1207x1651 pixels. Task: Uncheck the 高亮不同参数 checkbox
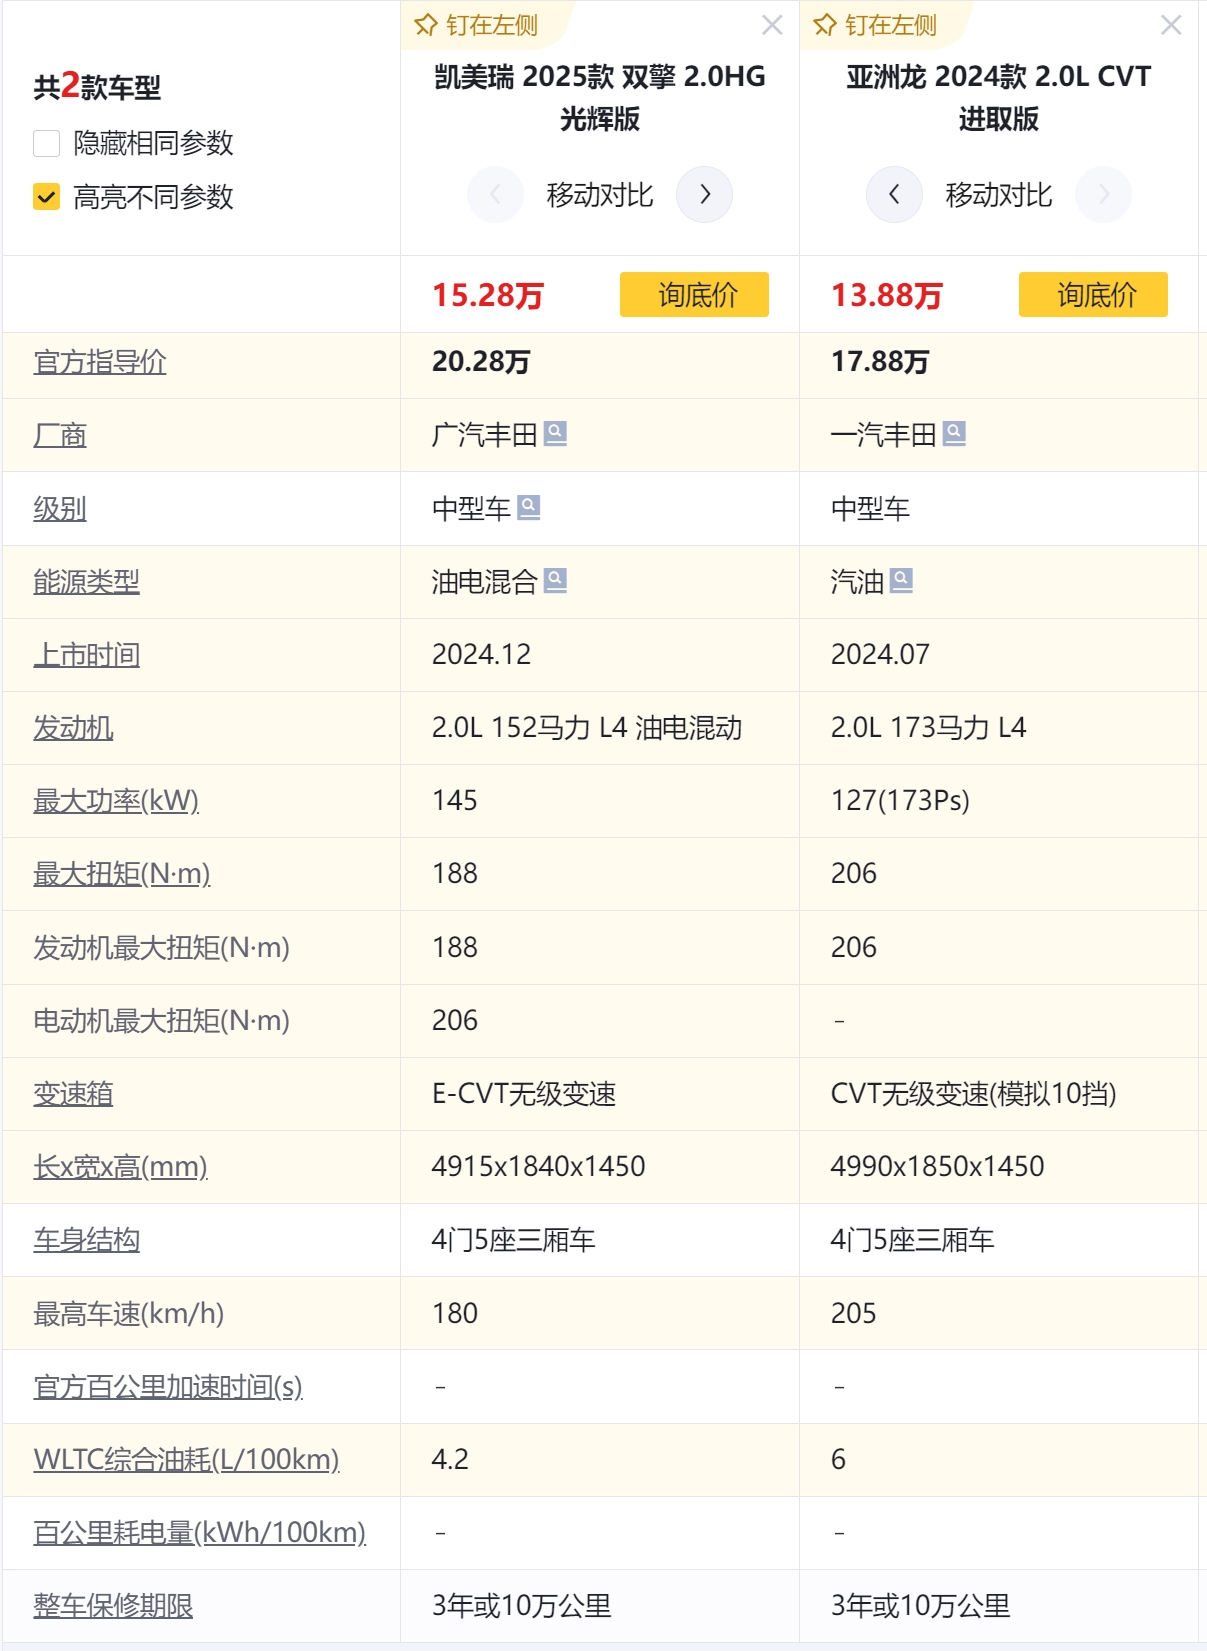coord(47,197)
